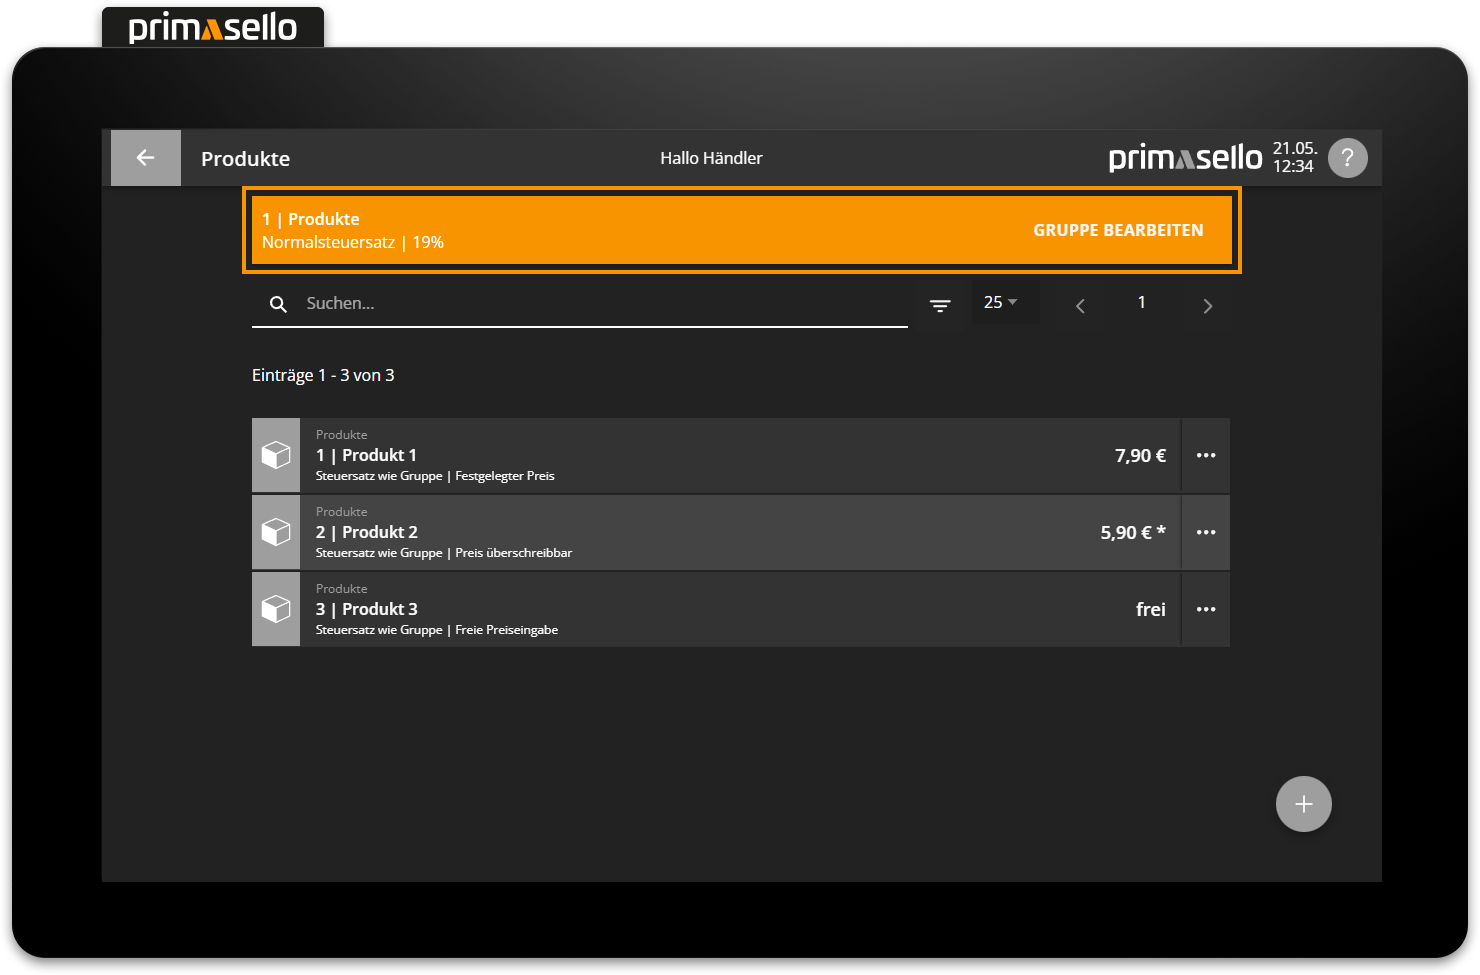Screen dimensions: 1480x975
Task: Click the magnifier search icon
Action: point(279,304)
